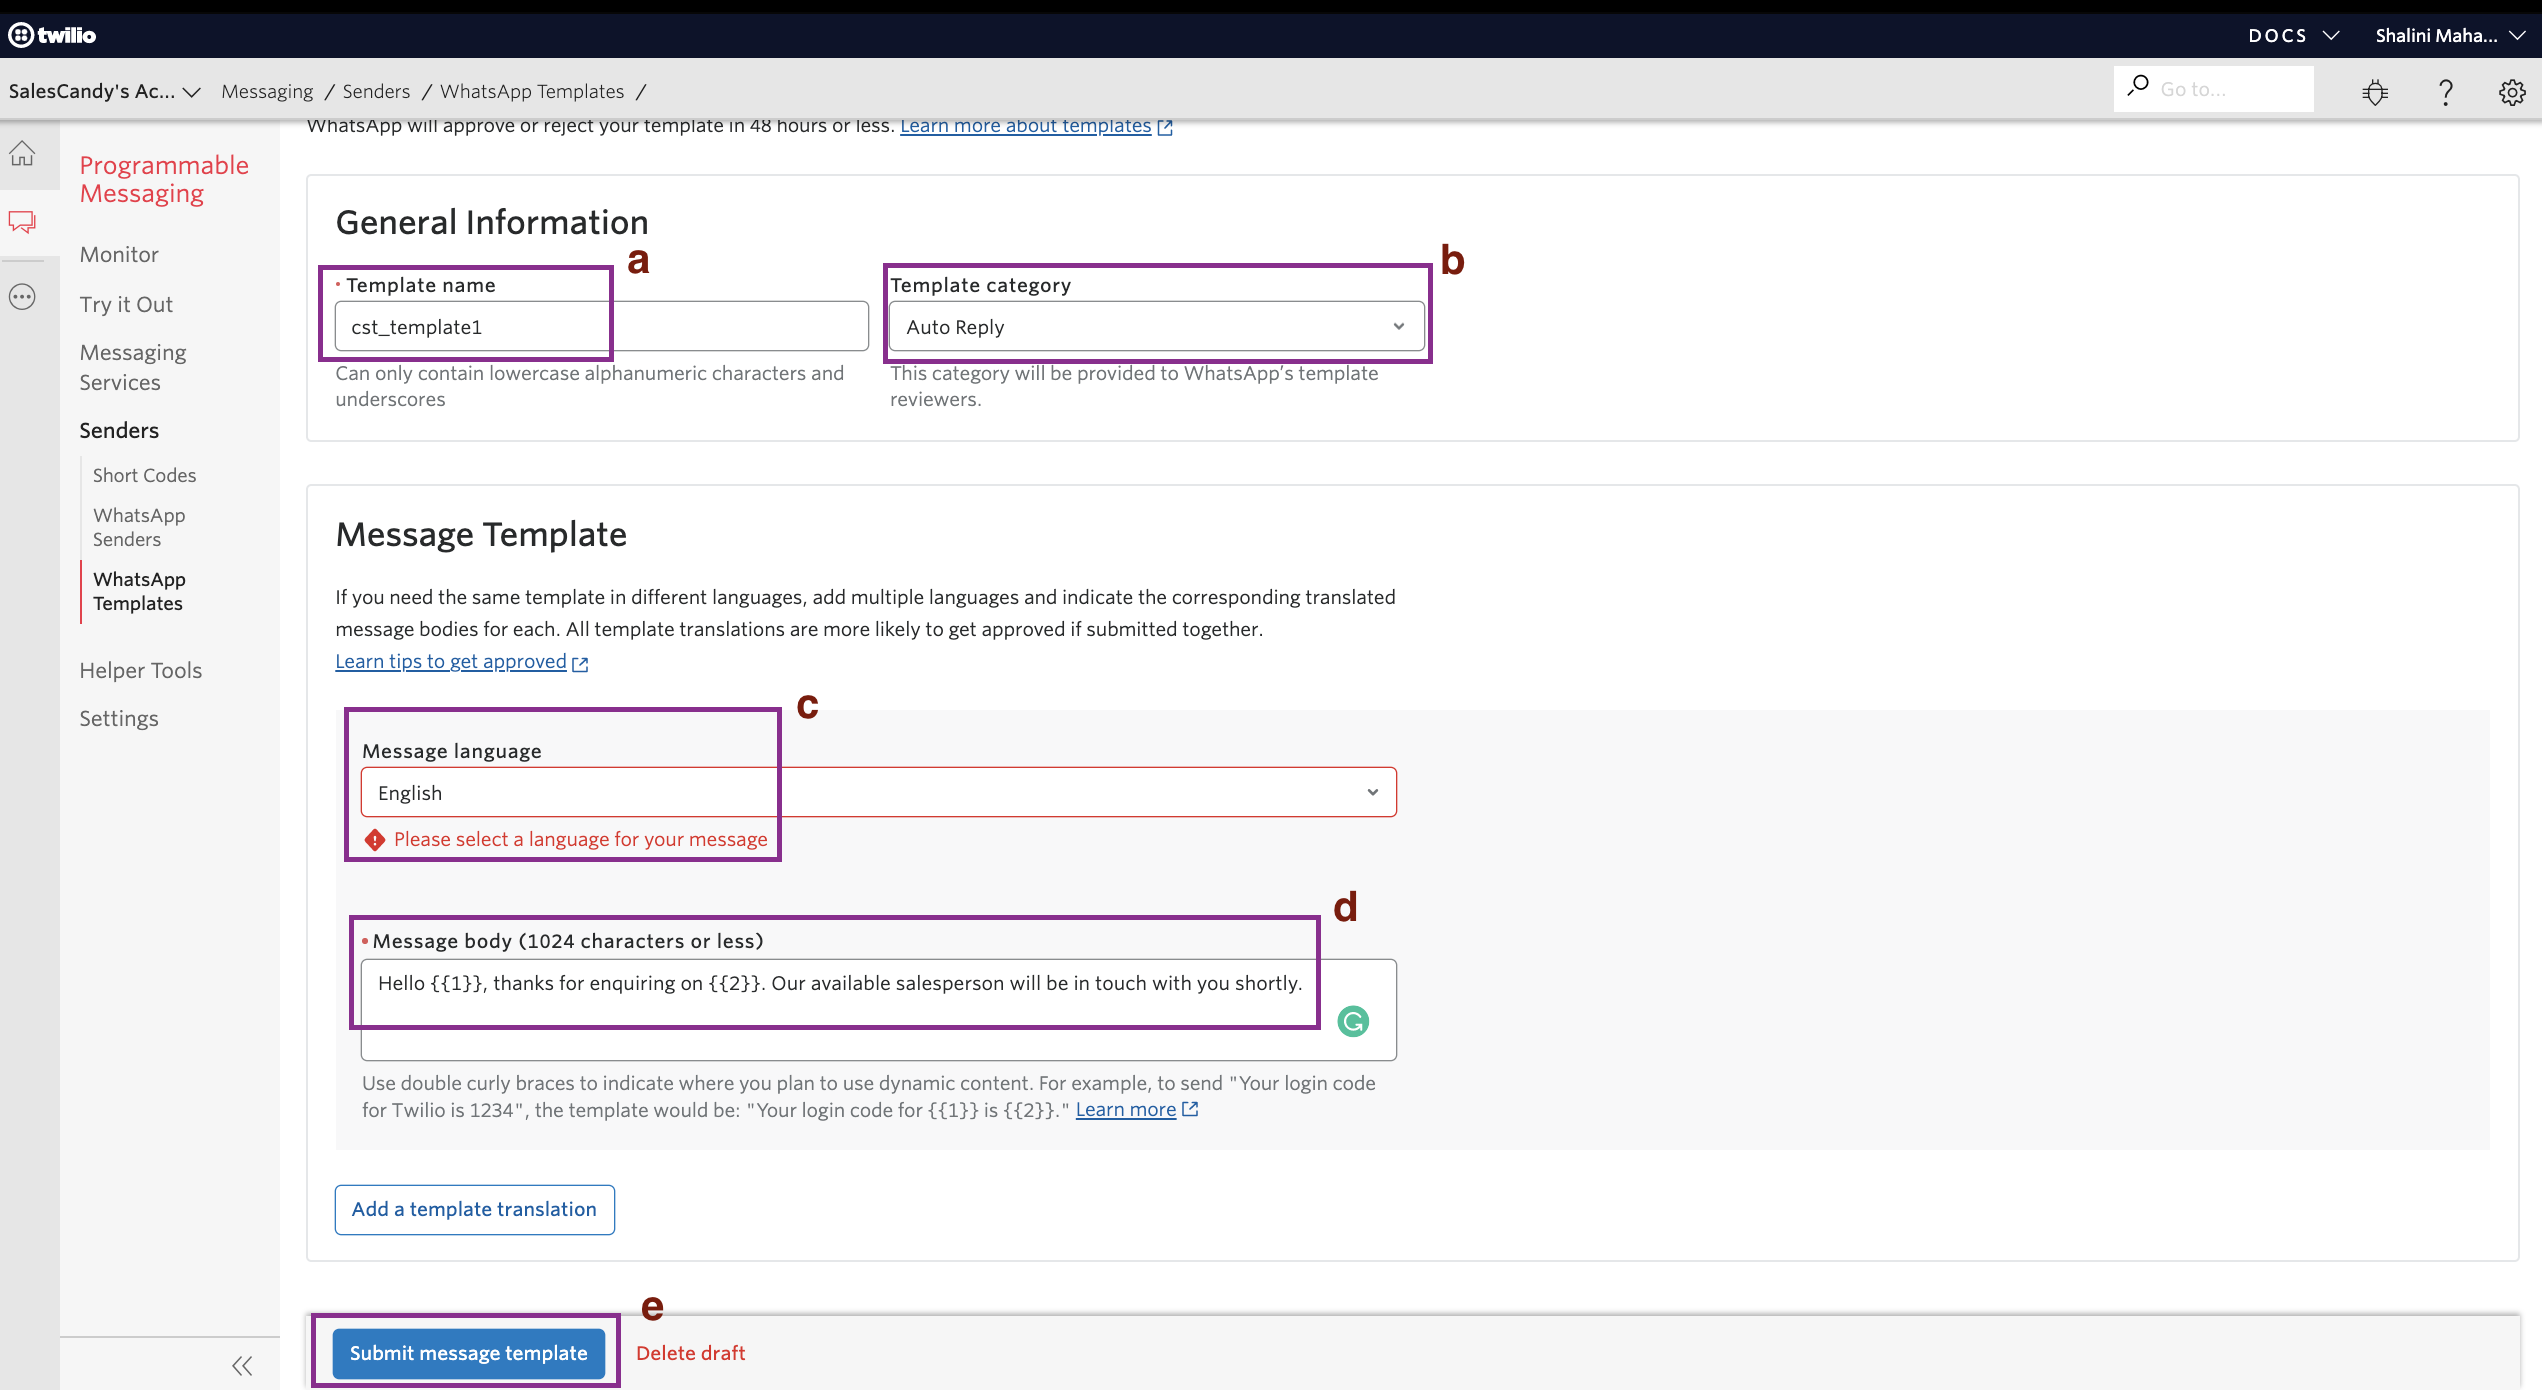Click the help question mark icon
Viewport: 2542px width, 1390px height.
[x=2446, y=91]
